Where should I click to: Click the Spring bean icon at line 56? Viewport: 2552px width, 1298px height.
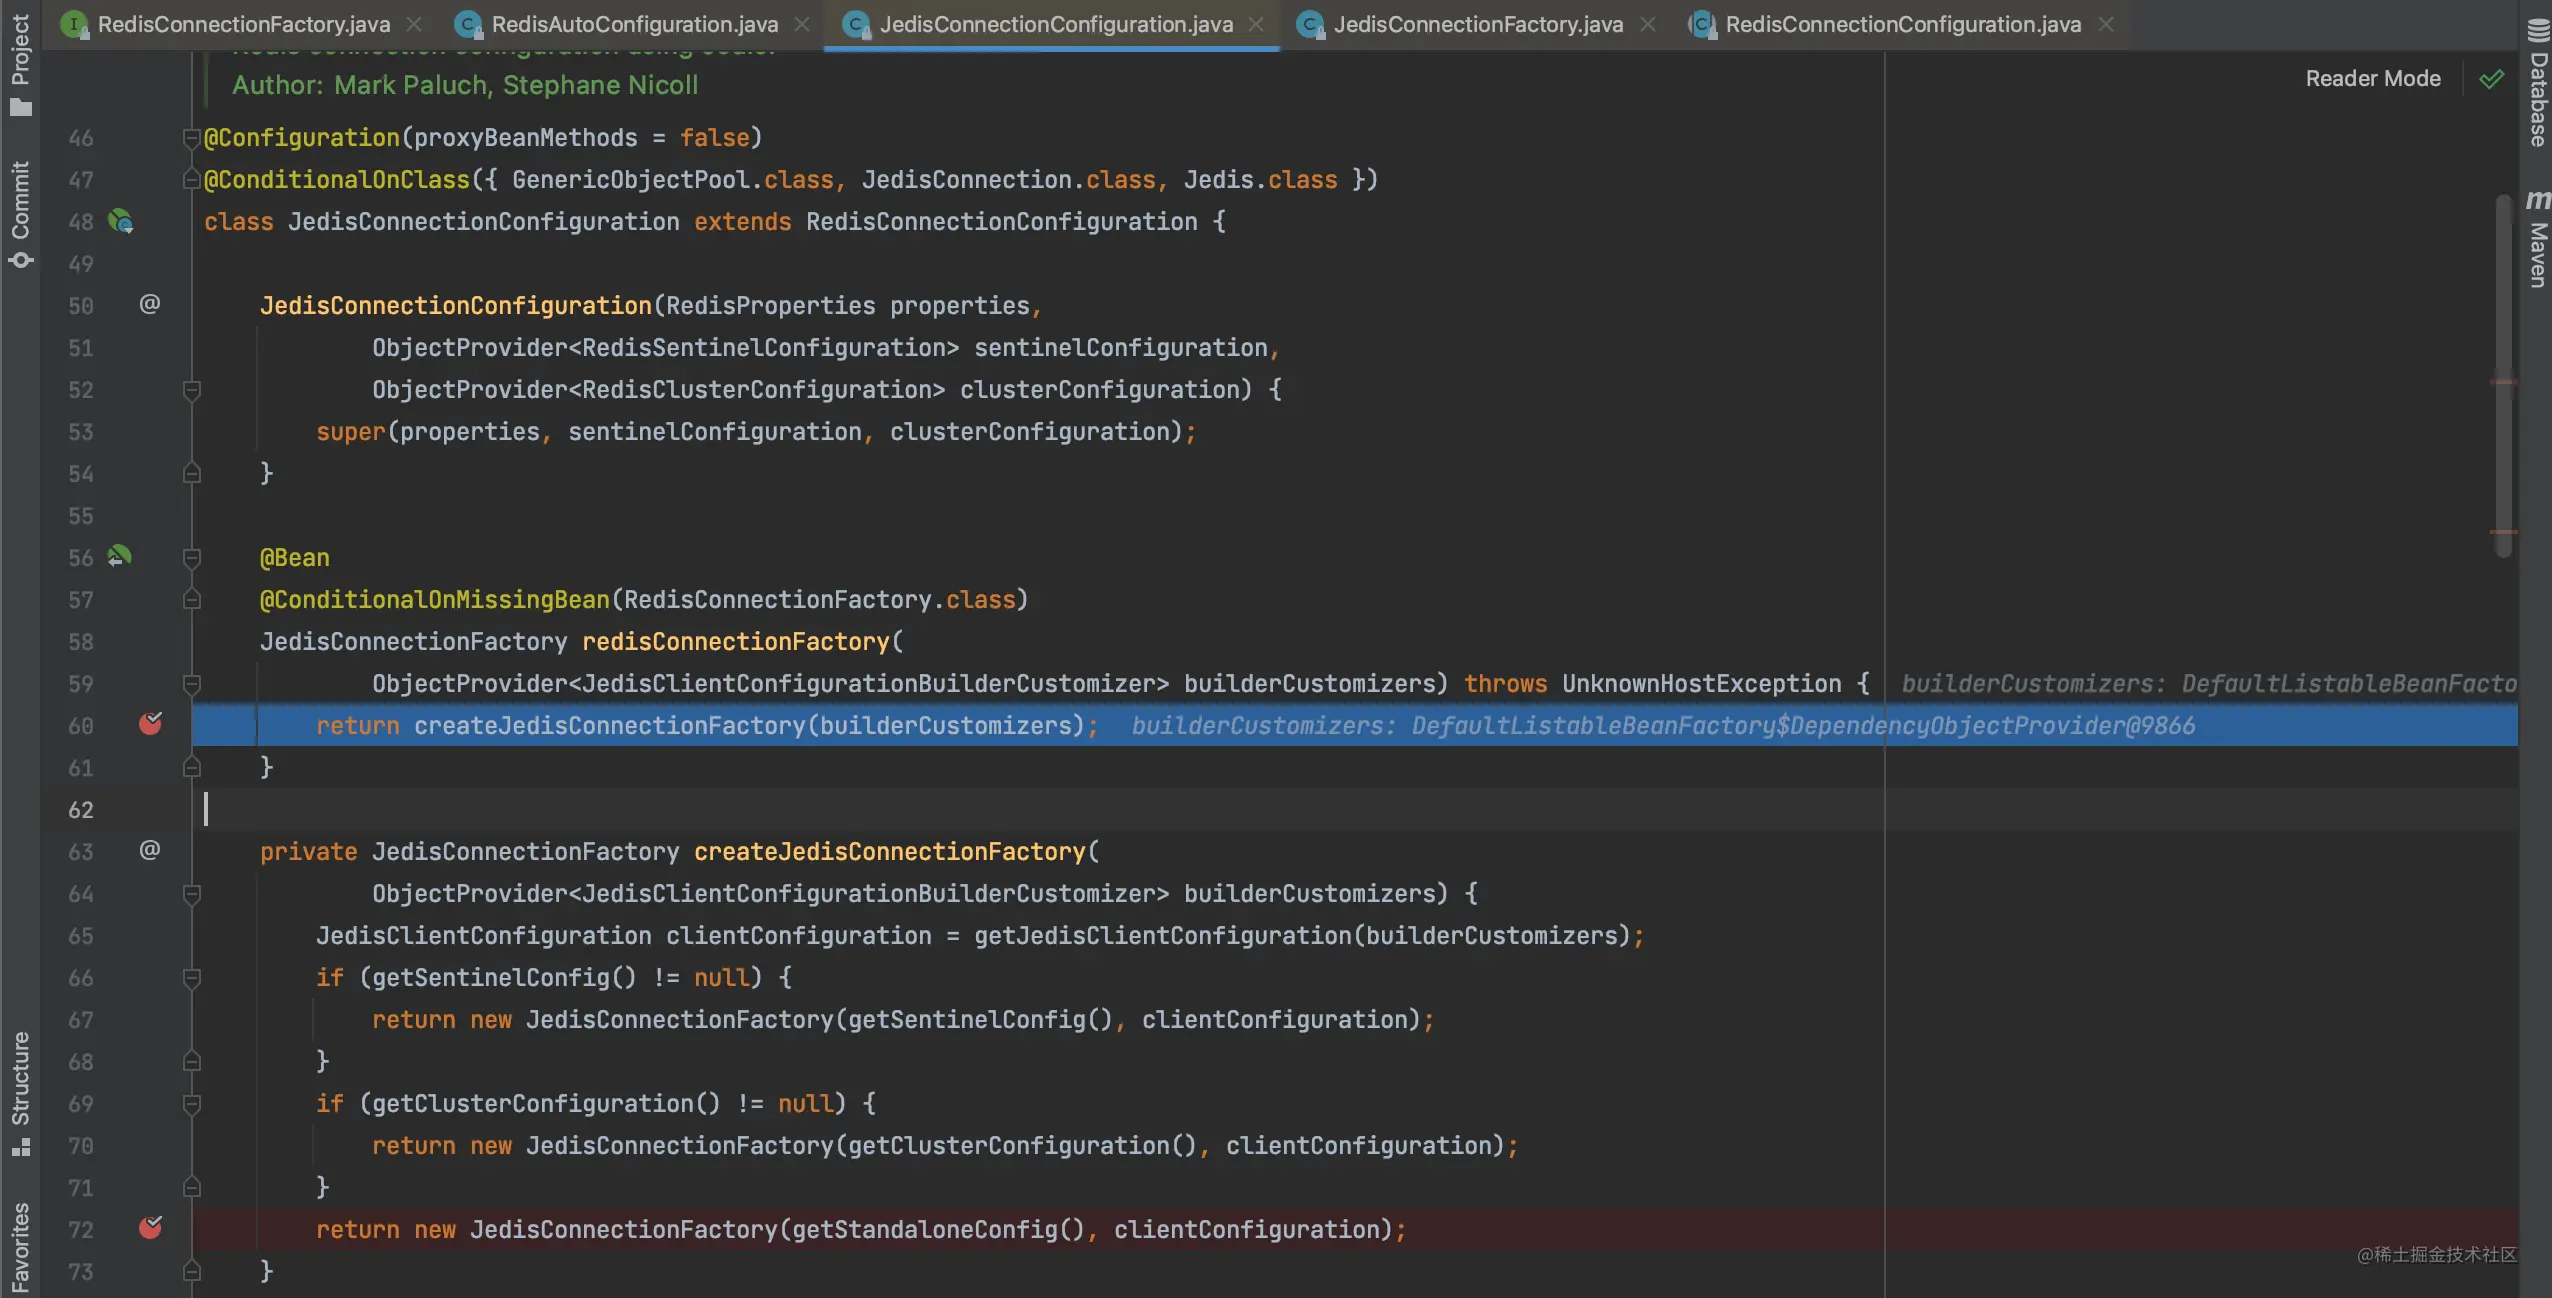click(x=119, y=556)
